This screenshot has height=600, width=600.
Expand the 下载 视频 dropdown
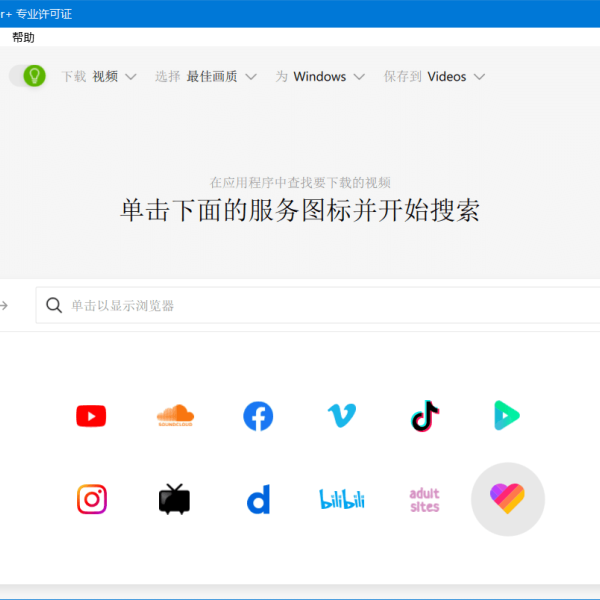[99, 77]
